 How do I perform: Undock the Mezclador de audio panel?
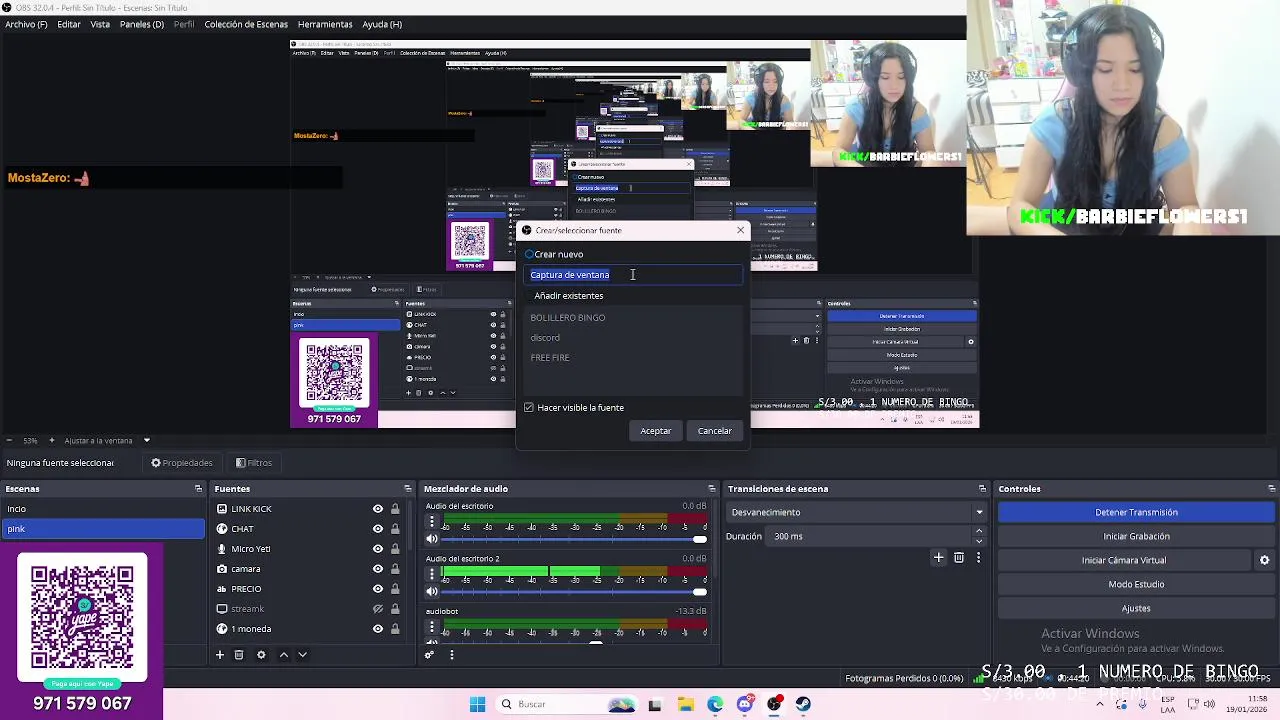[711, 489]
